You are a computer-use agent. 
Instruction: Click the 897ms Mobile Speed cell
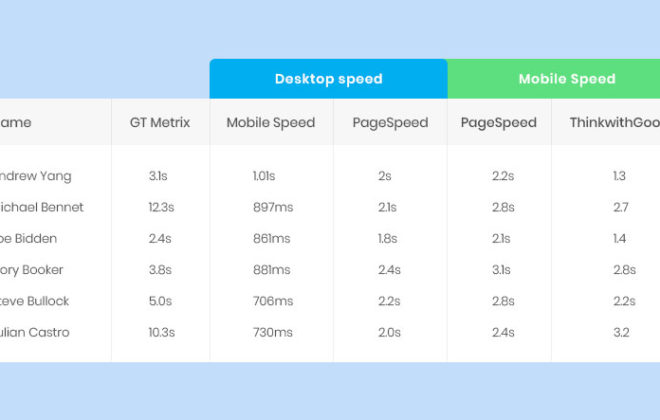tap(273, 207)
